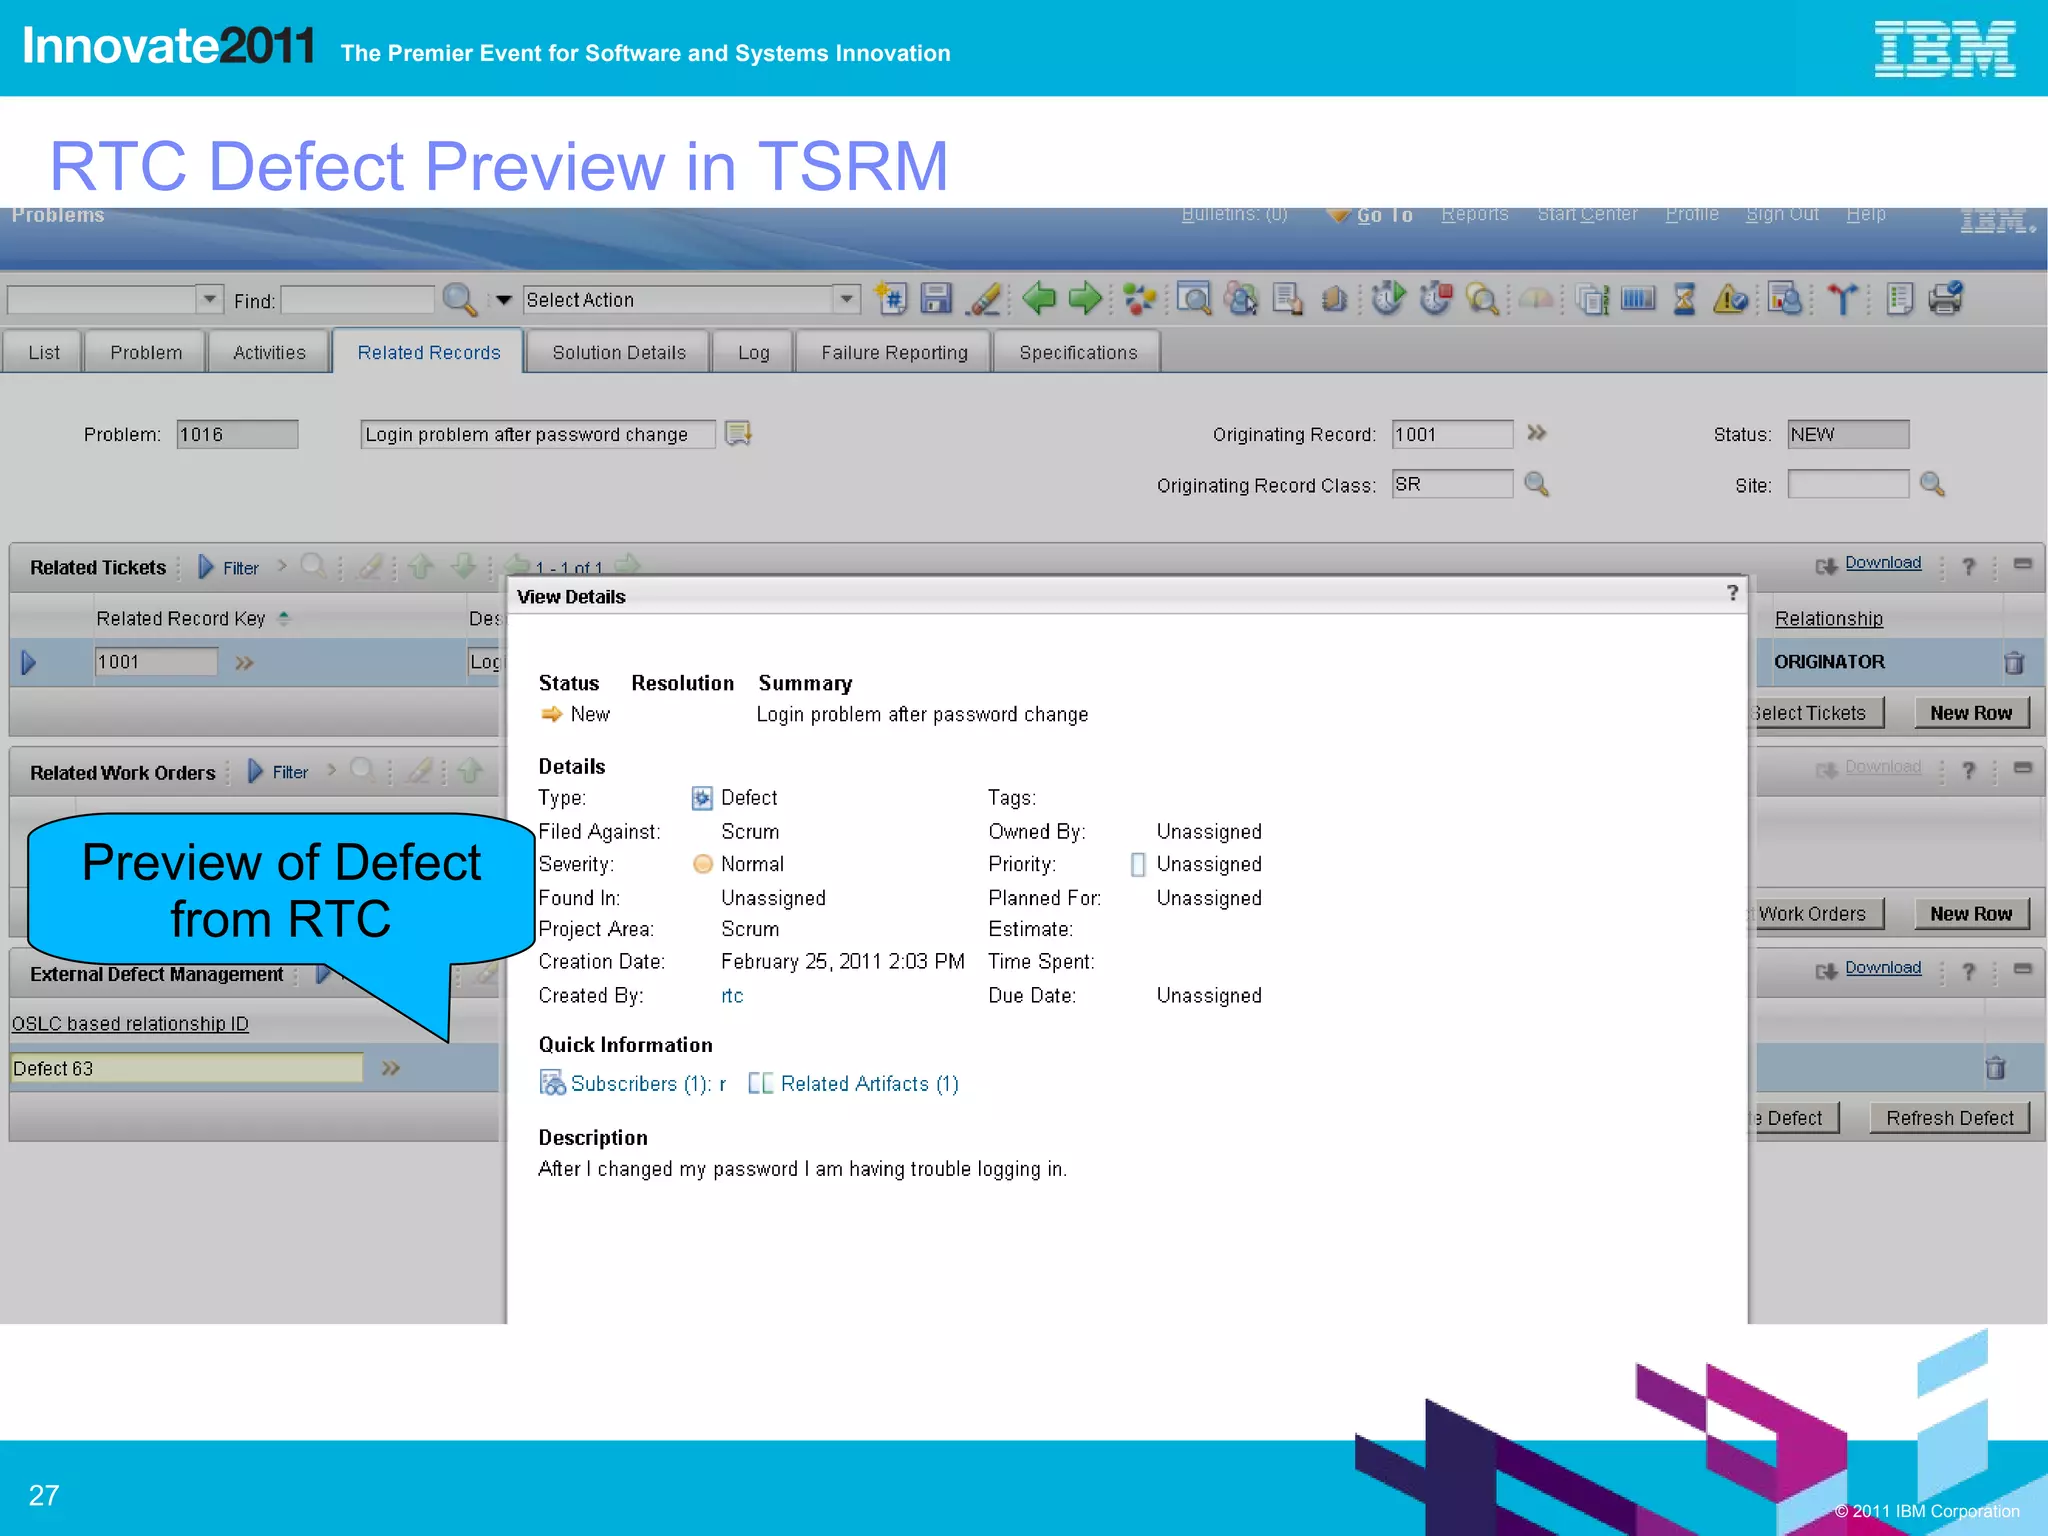Click the barcode toolbar icon
Image resolution: width=2048 pixels, height=1536 pixels.
point(1638,298)
